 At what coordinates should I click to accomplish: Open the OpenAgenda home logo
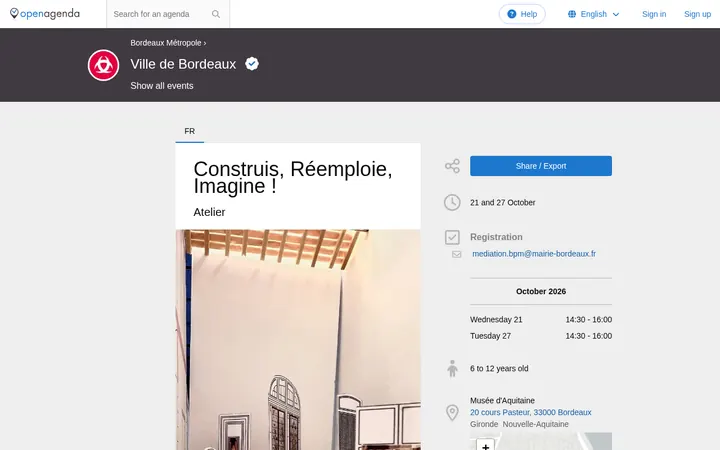[45, 14]
